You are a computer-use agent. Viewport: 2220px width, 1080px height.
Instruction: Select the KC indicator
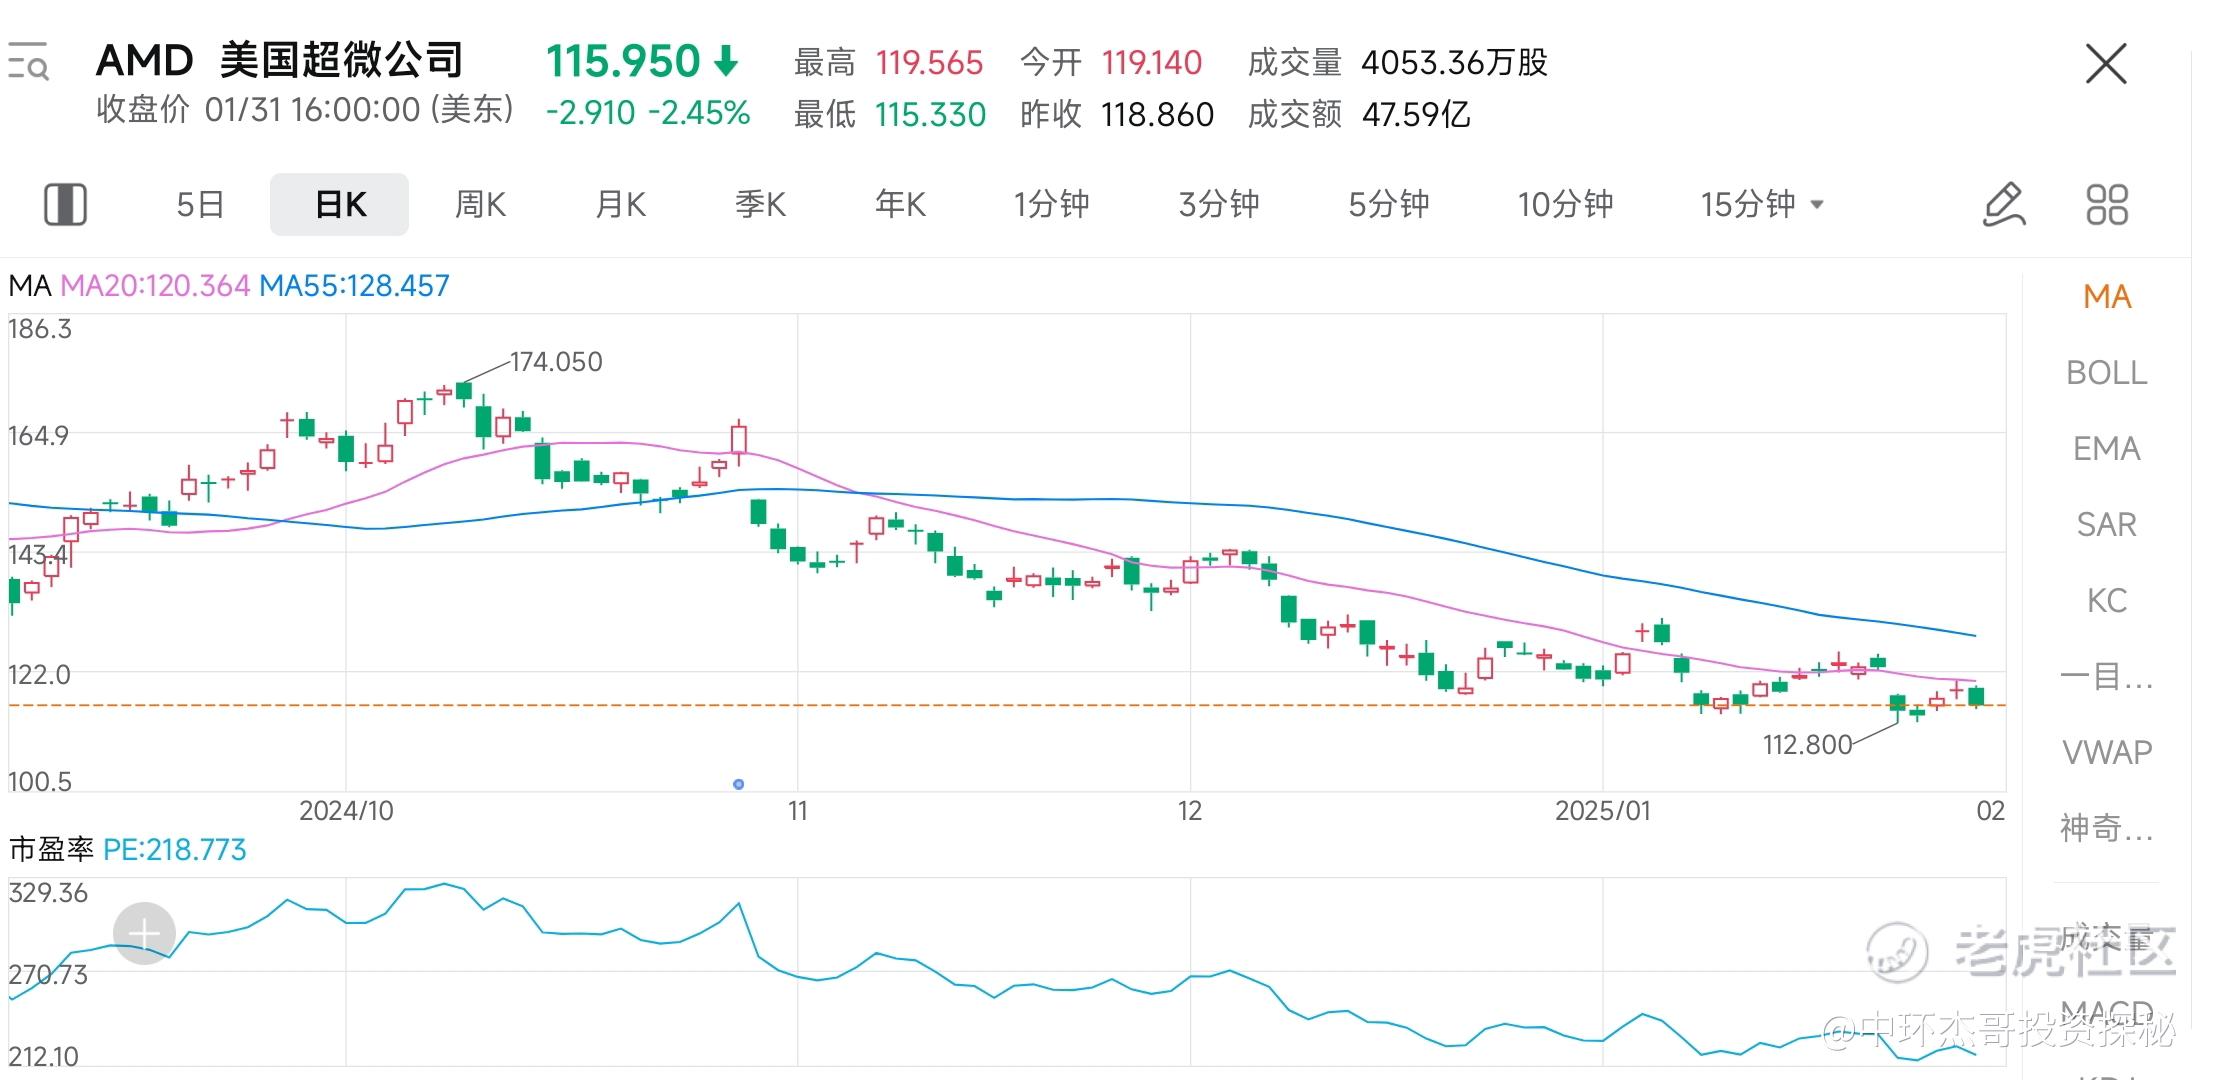(x=2107, y=601)
